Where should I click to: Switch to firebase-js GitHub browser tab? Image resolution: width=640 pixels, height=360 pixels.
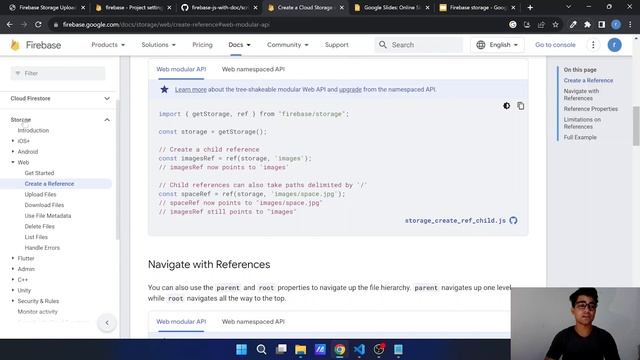pos(220,7)
